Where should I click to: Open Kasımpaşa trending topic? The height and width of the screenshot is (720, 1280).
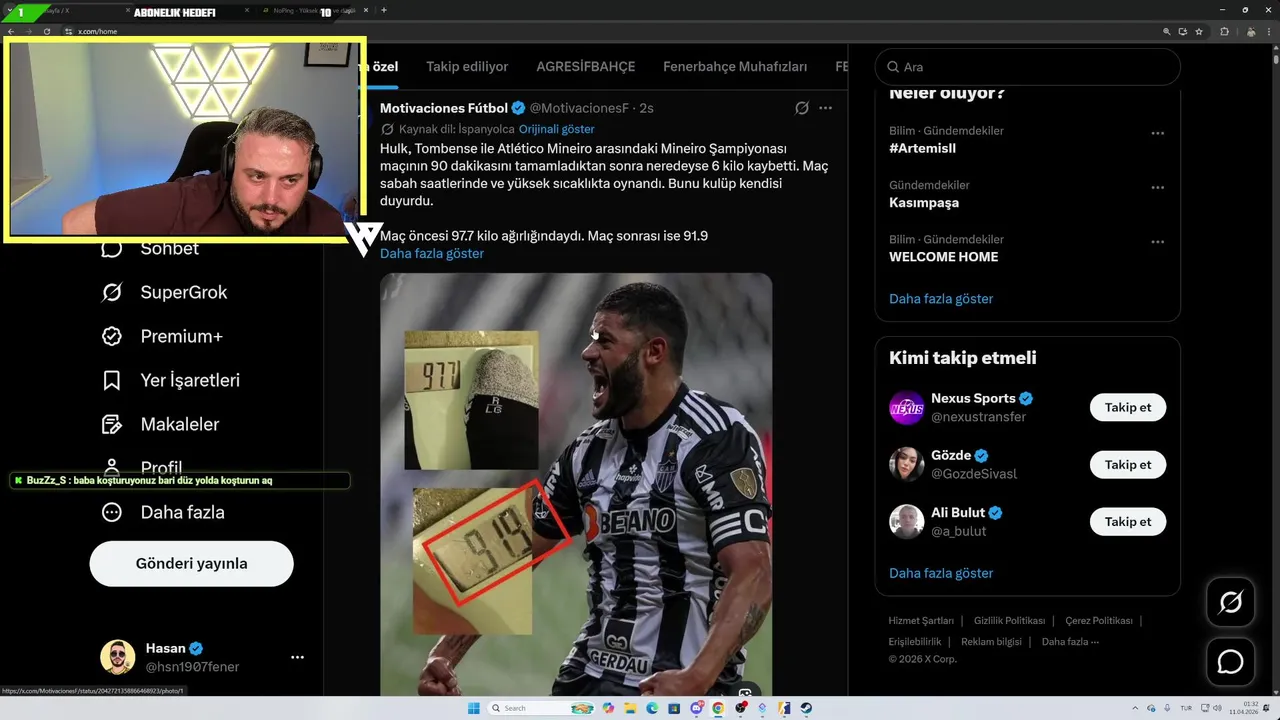tap(924, 202)
